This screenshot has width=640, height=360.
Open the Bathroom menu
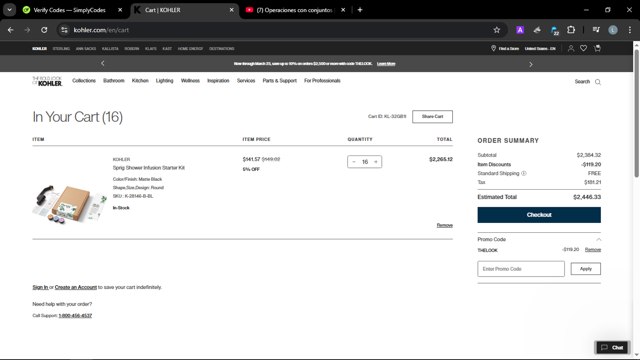(x=113, y=81)
